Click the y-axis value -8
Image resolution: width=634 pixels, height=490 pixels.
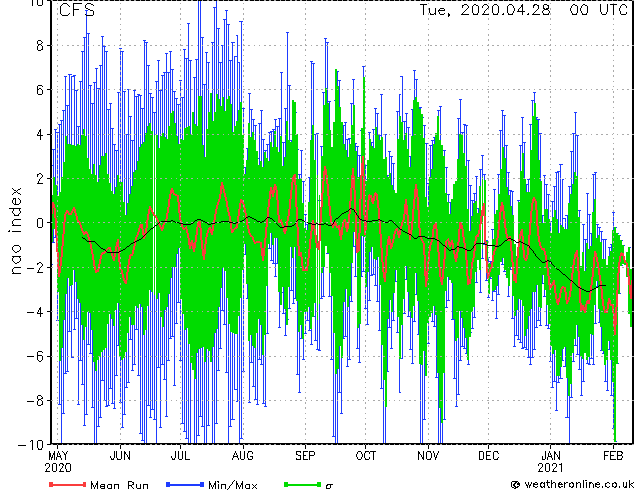coord(35,401)
